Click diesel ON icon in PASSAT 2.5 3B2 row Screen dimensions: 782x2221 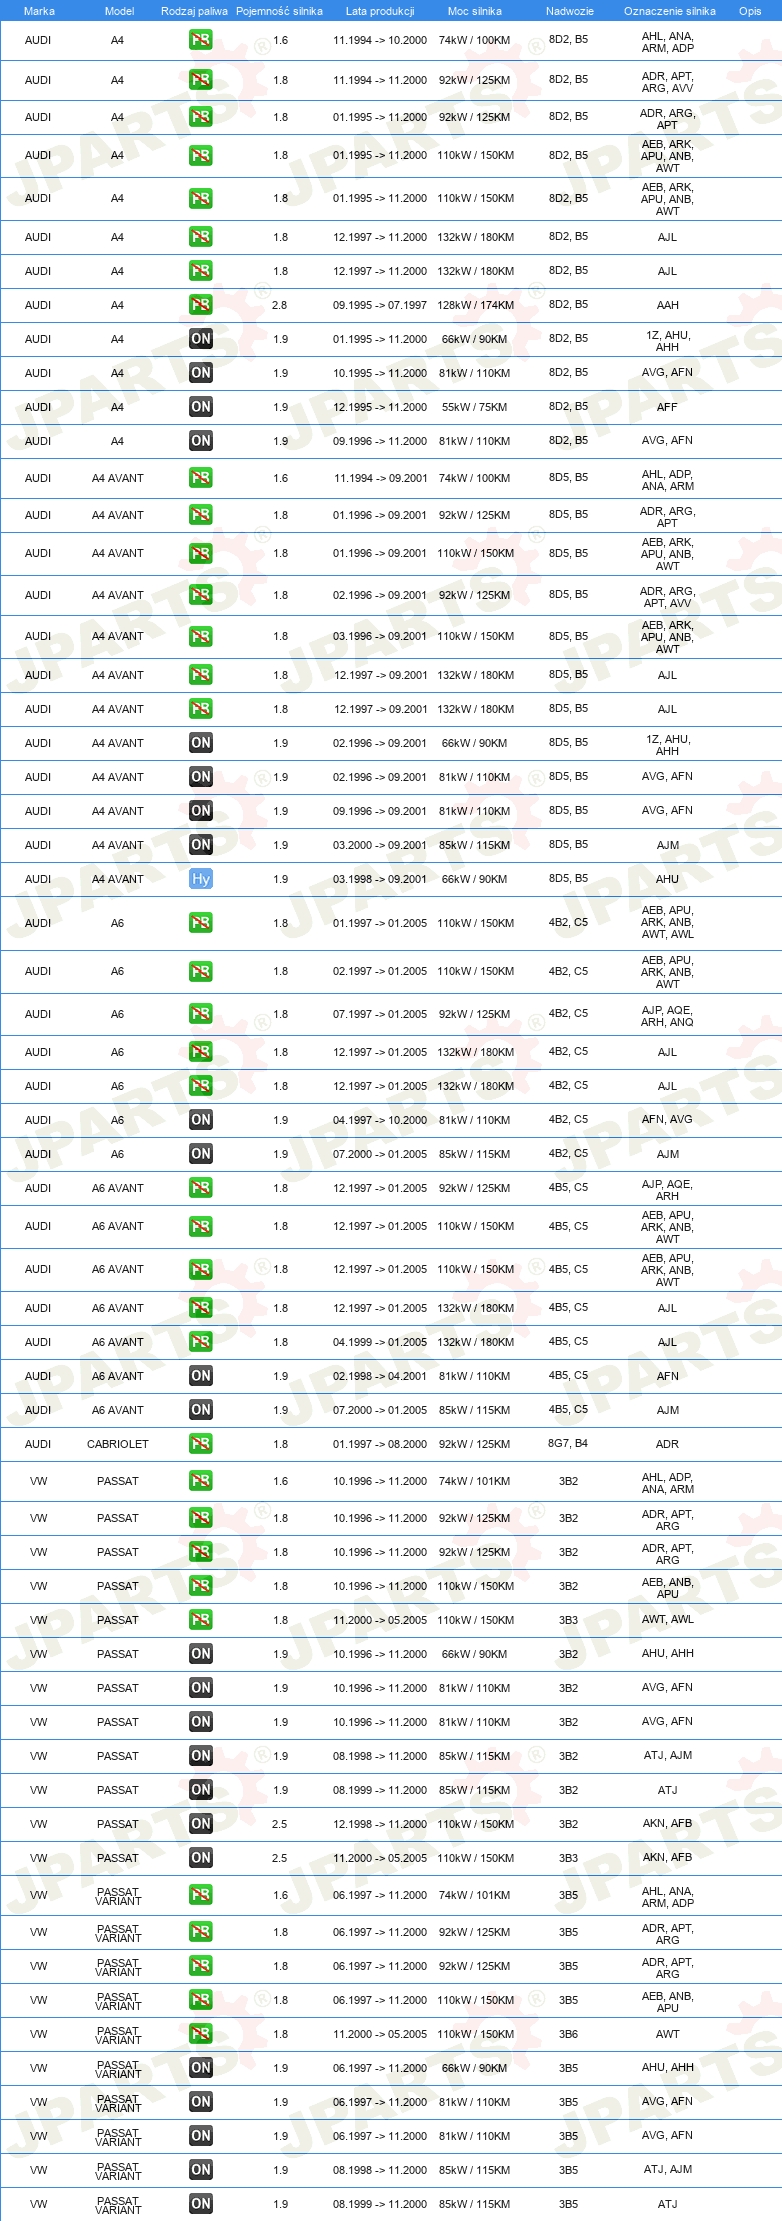(x=201, y=1824)
